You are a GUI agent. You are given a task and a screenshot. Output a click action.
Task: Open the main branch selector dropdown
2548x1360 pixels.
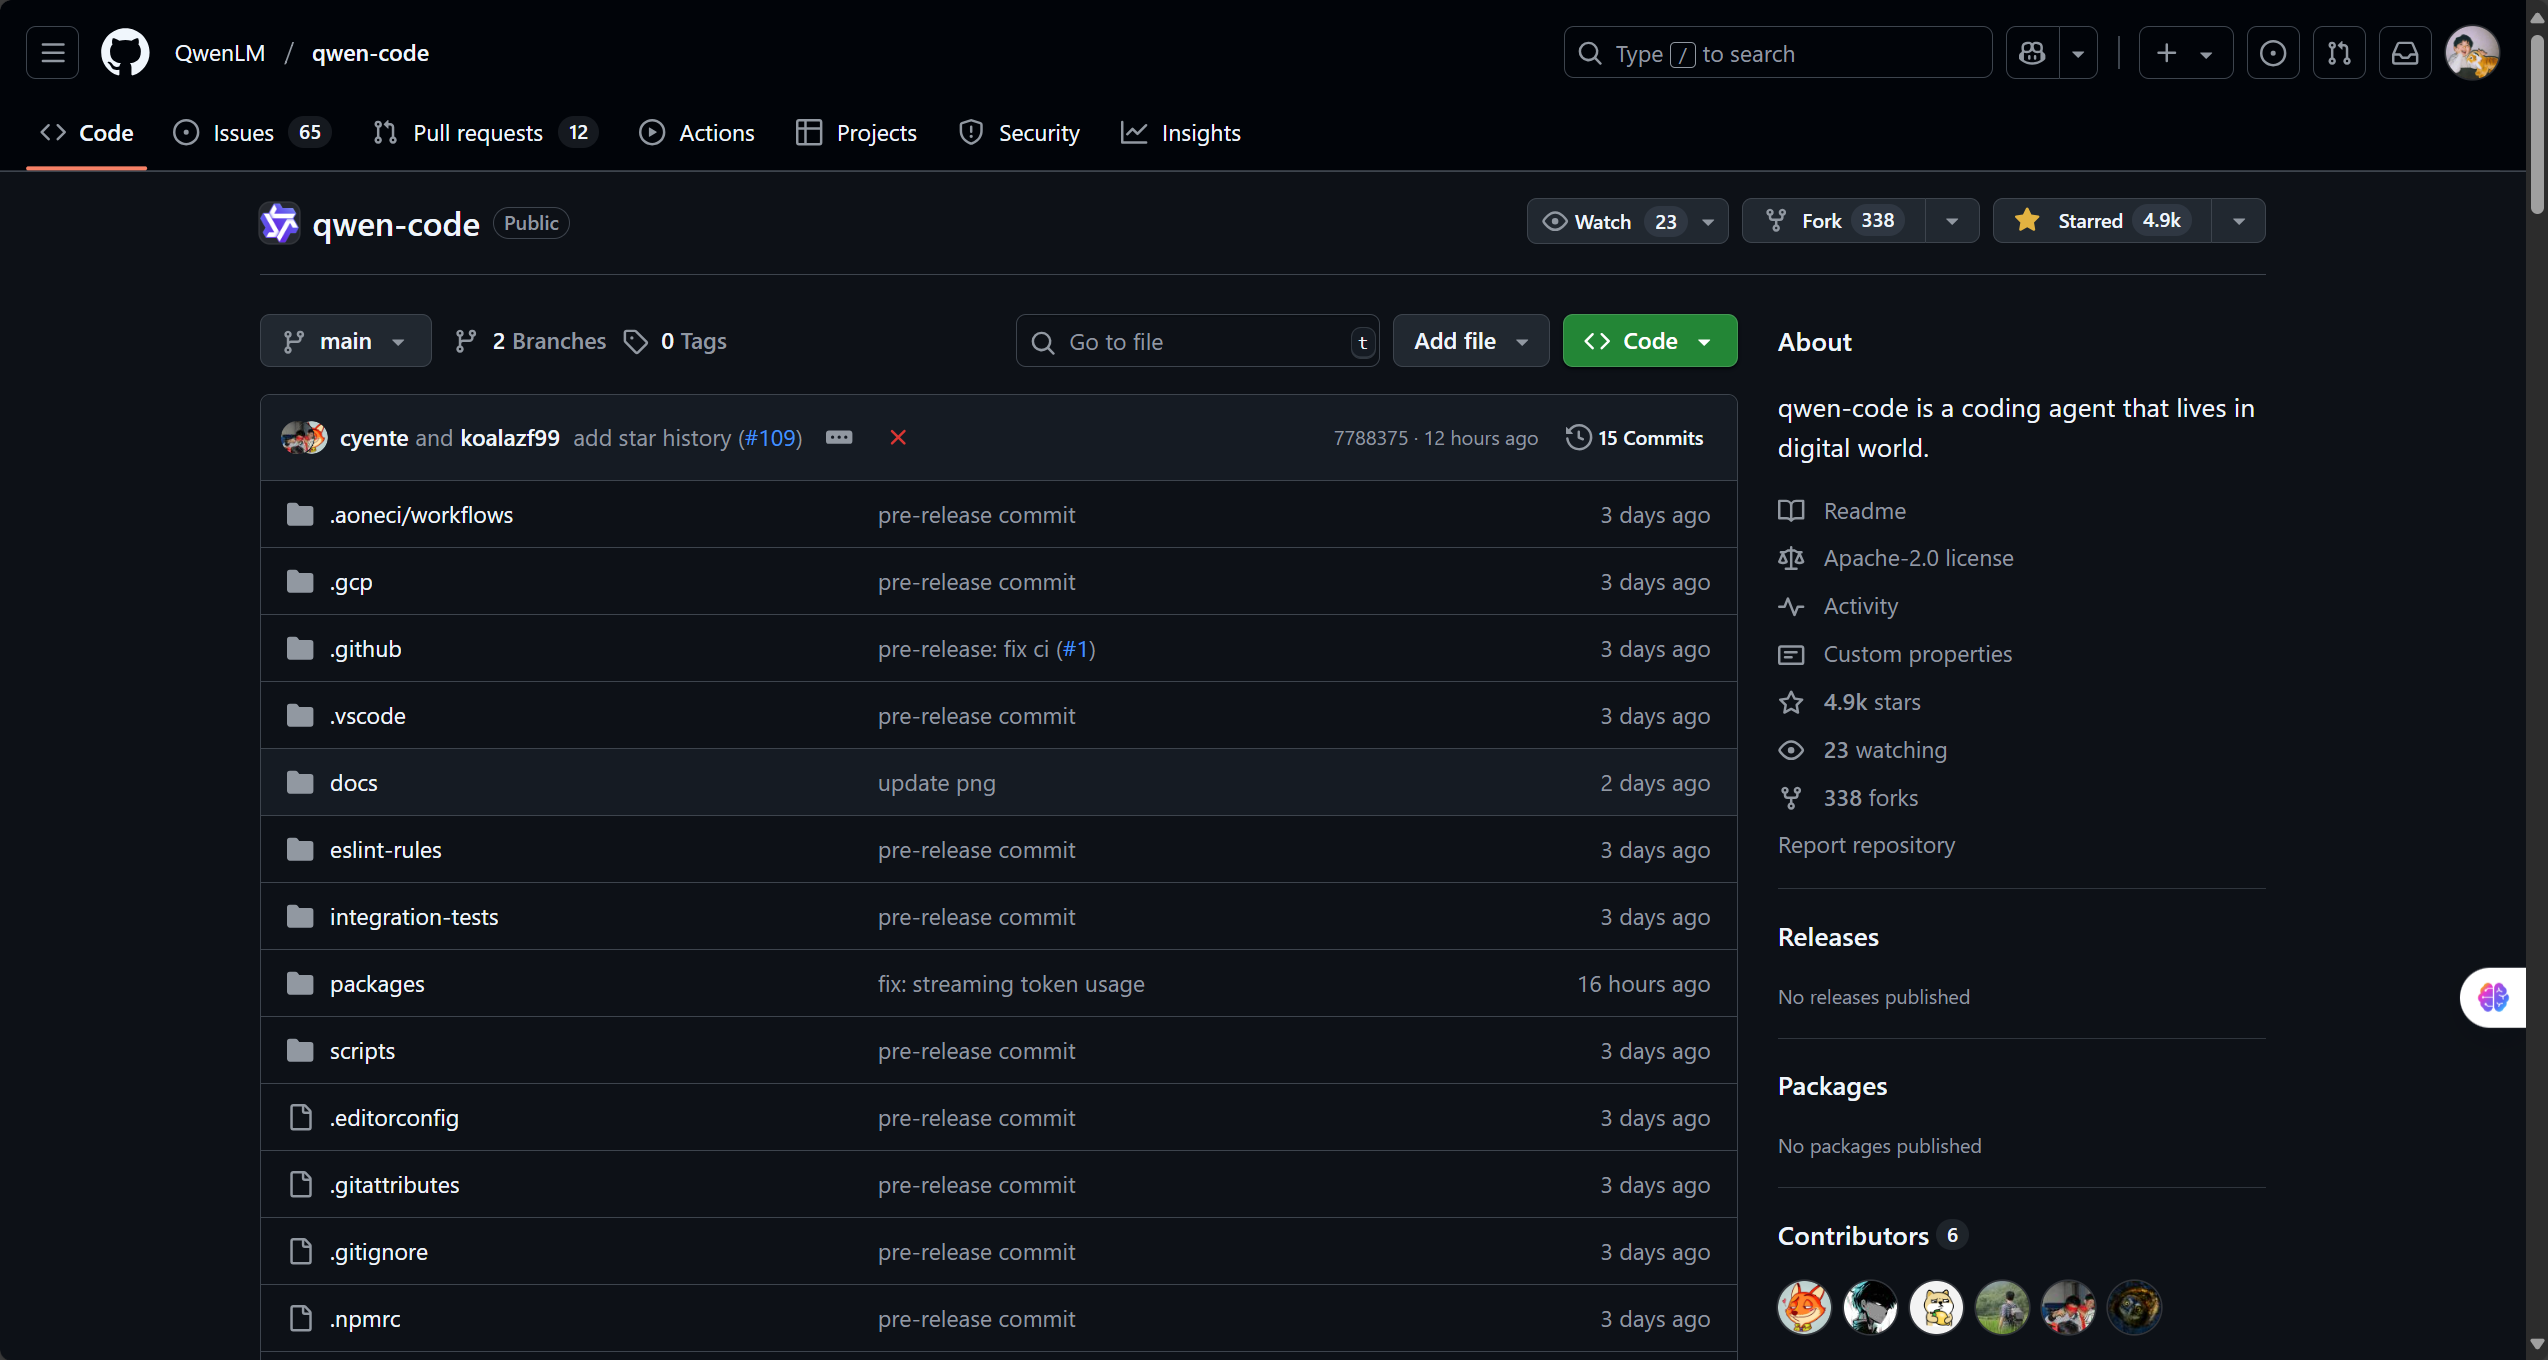pyautogui.click(x=345, y=341)
